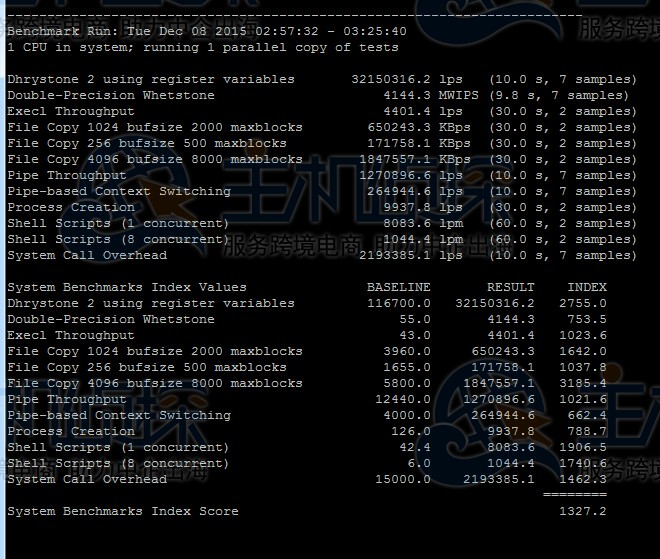660x559 pixels.
Task: Click the INDEX column header
Action: pos(586,287)
